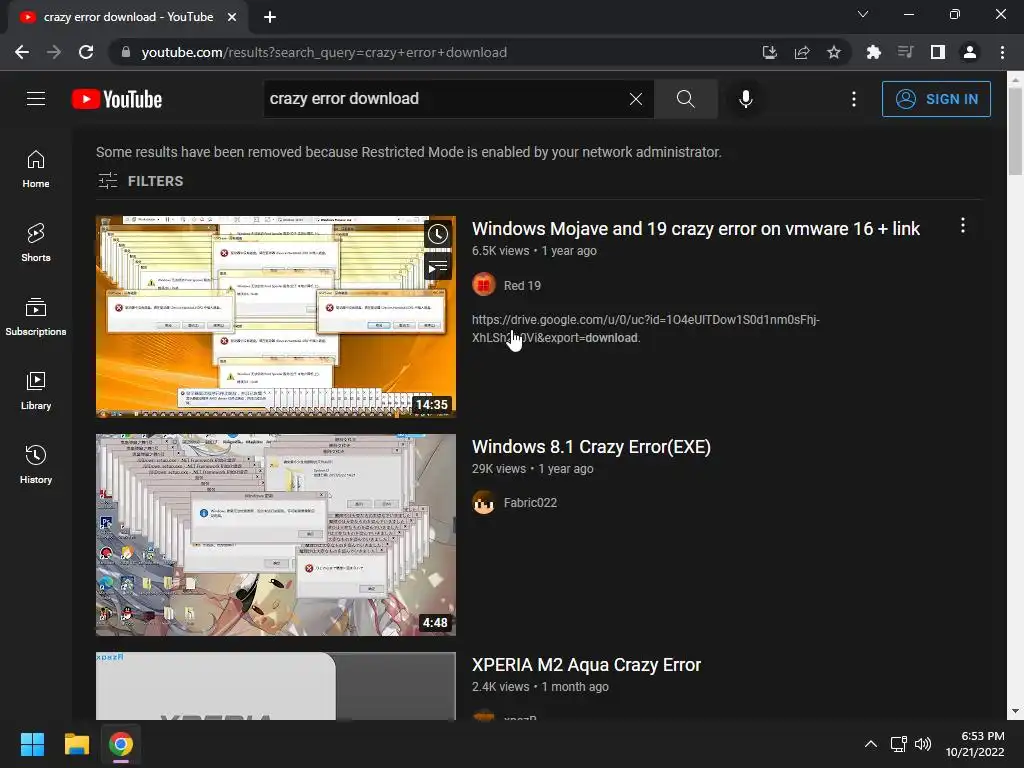Click the page vertical scrollbar thumb
Image resolution: width=1024 pixels, height=768 pixels.
(1015, 131)
